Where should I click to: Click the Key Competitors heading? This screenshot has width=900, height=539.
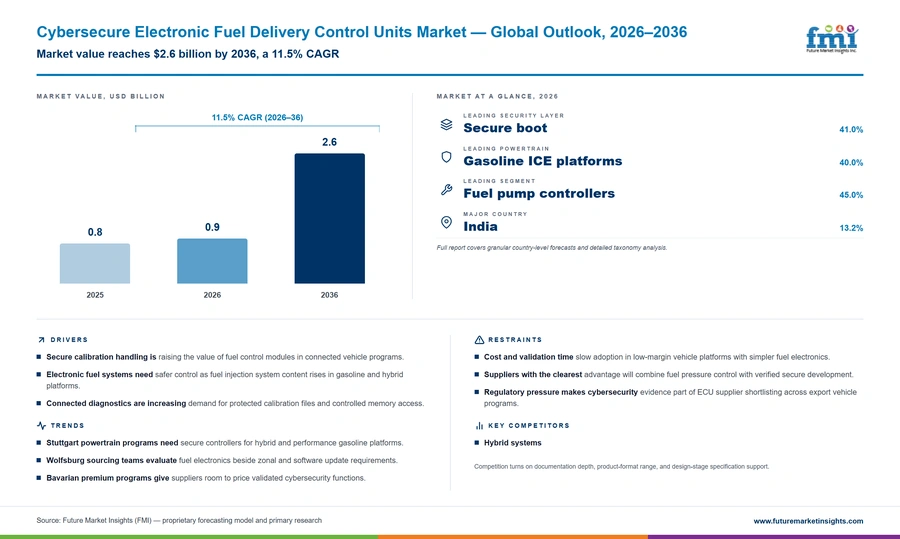pyautogui.click(x=529, y=425)
